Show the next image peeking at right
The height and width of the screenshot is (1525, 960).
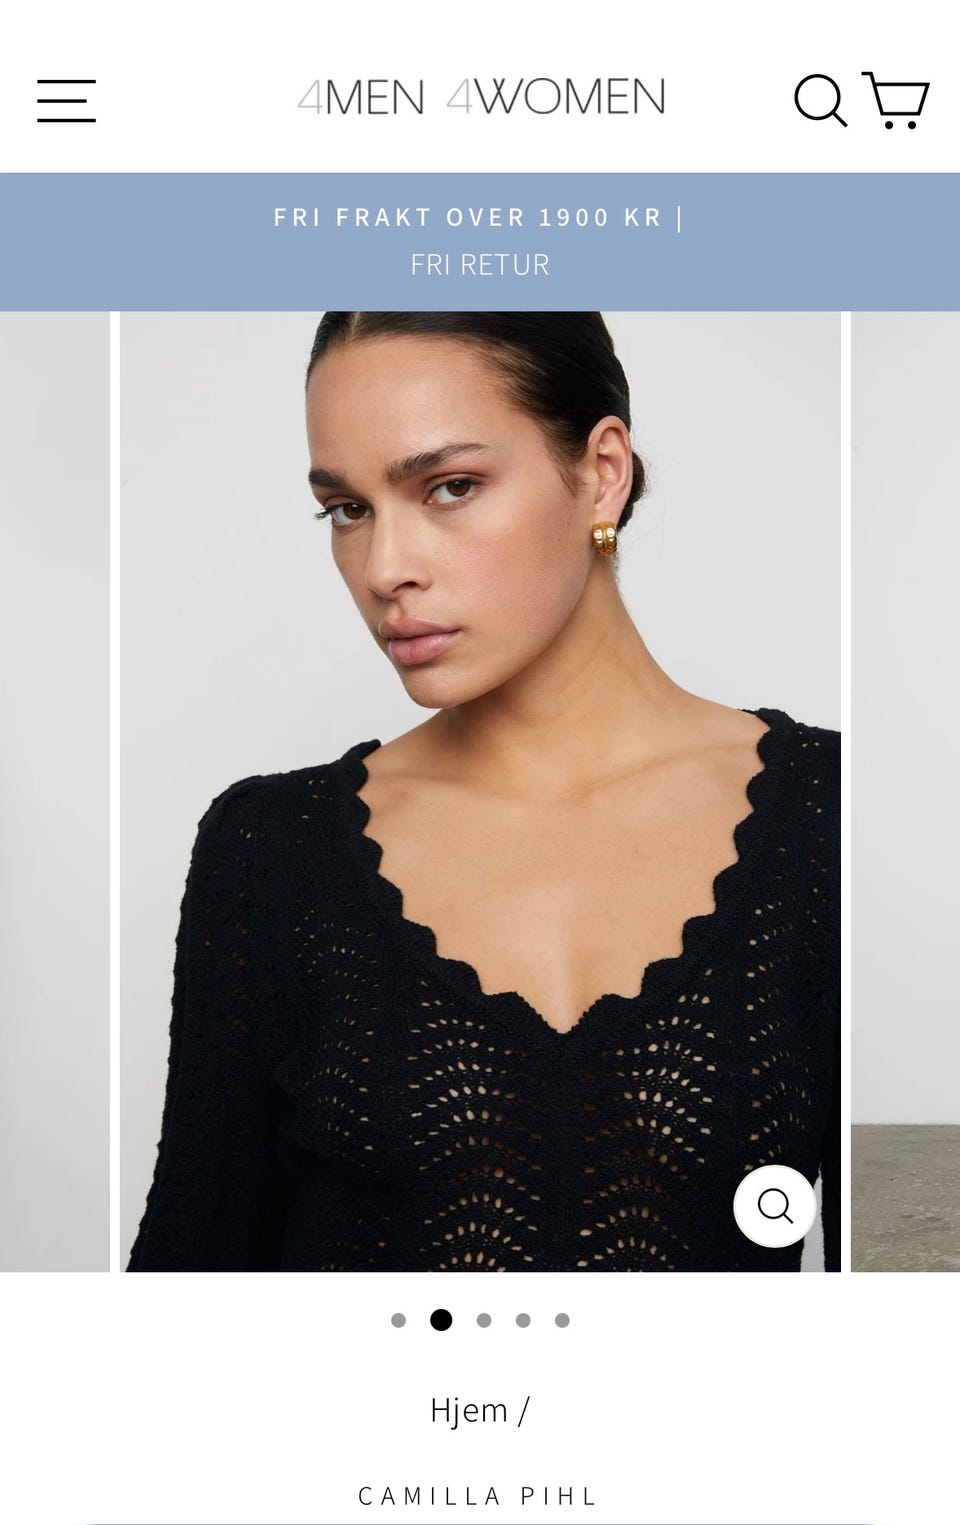(905, 791)
